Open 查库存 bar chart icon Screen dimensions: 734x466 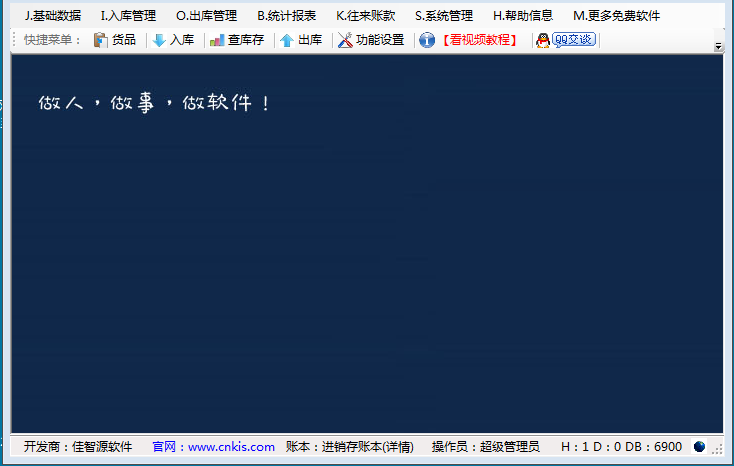click(217, 41)
